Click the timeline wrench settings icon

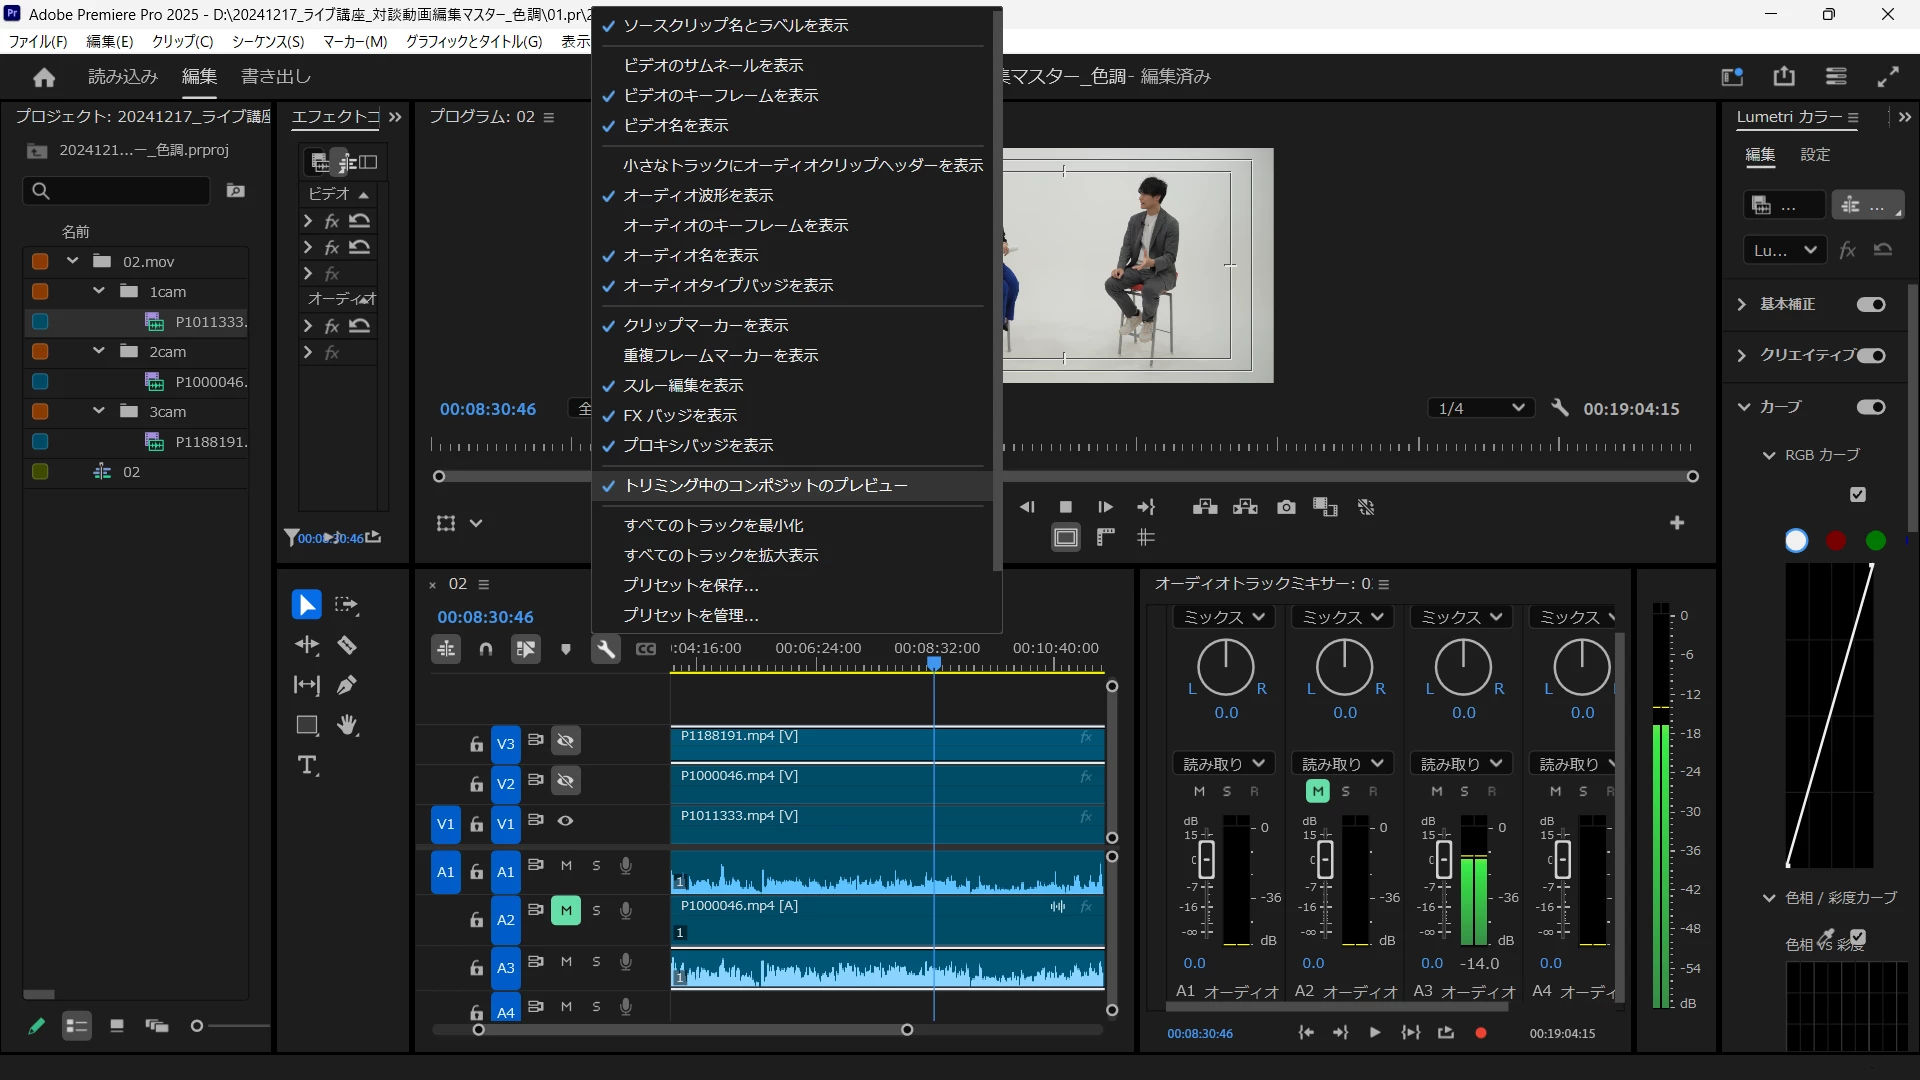click(x=606, y=649)
